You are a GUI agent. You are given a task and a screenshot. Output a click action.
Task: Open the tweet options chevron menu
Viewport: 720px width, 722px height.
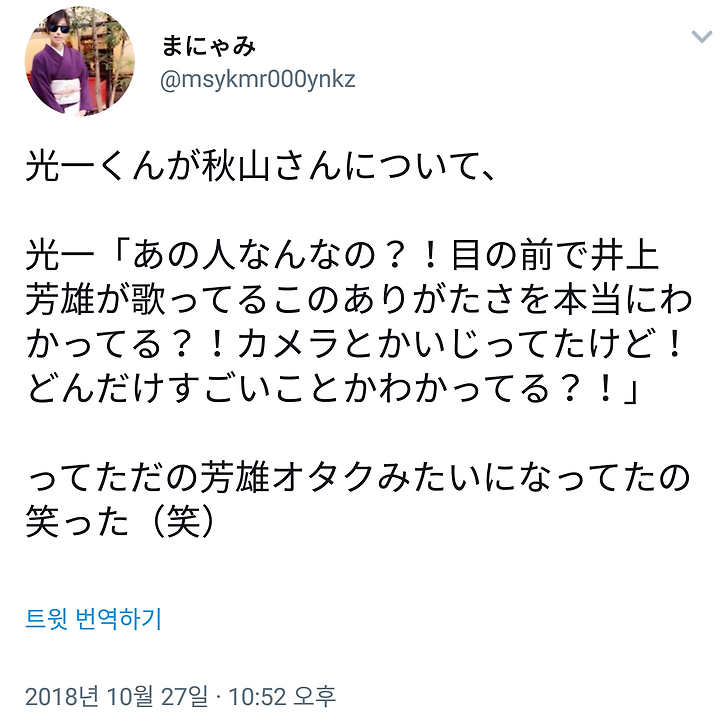coord(702,36)
